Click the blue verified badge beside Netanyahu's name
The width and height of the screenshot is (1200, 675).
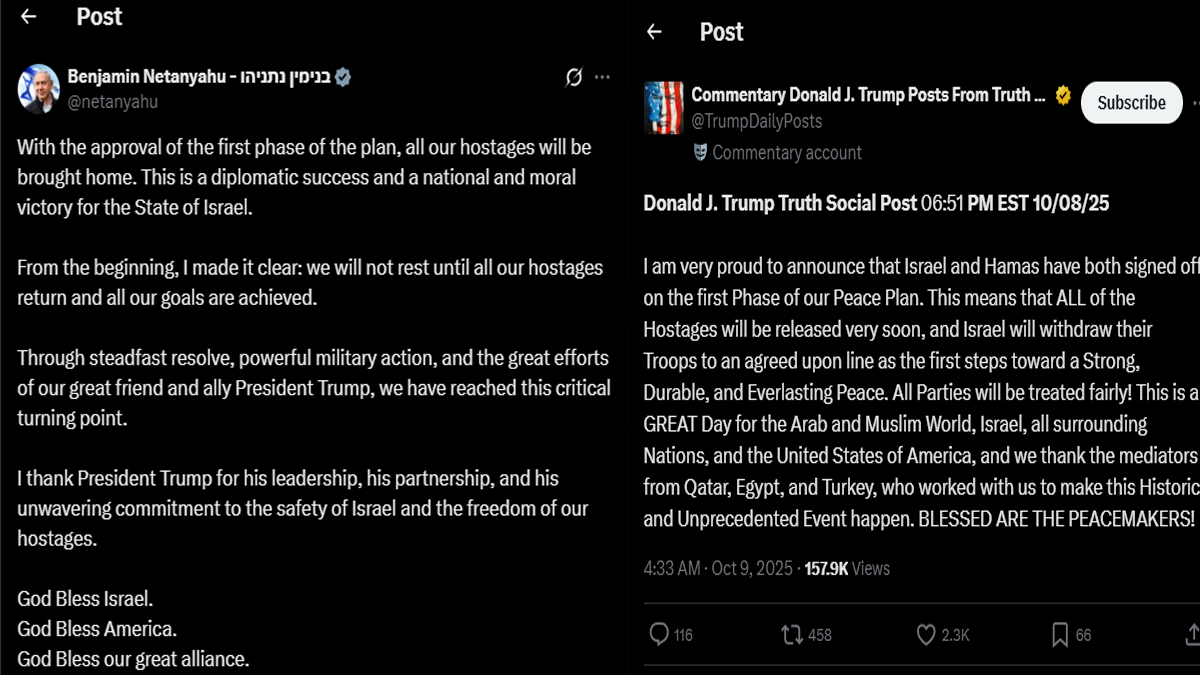[x=343, y=77]
